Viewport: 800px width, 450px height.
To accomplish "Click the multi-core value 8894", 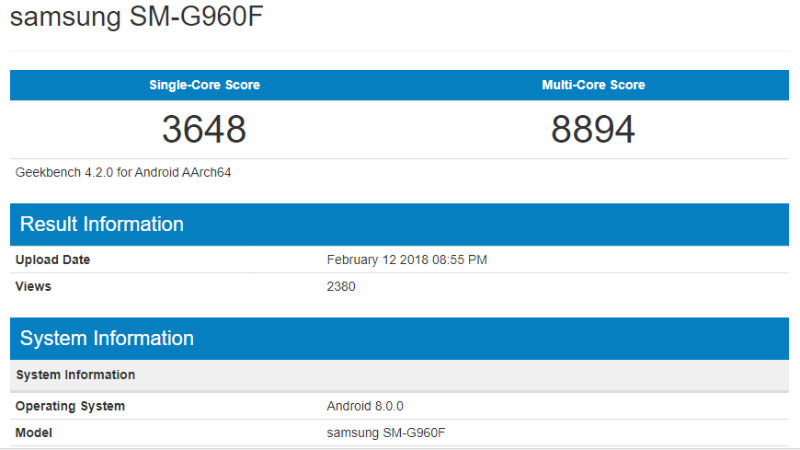I will pos(593,129).
